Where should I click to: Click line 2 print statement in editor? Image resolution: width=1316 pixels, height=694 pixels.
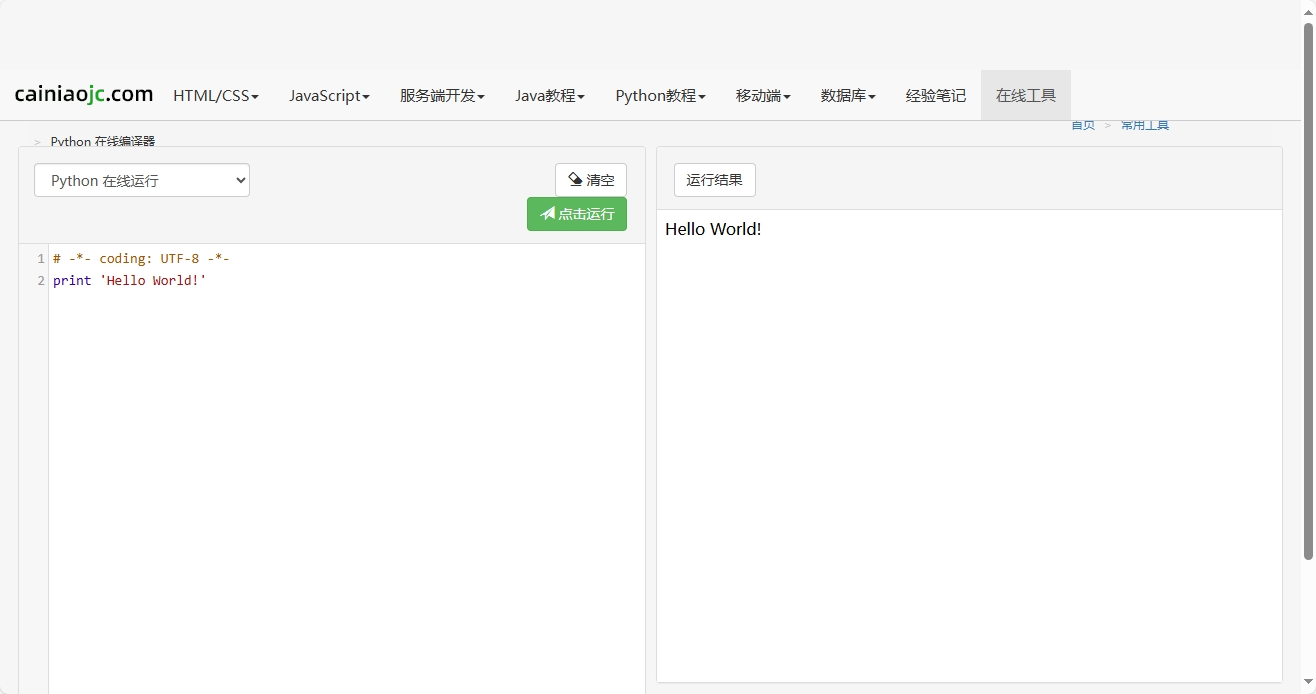pos(129,281)
